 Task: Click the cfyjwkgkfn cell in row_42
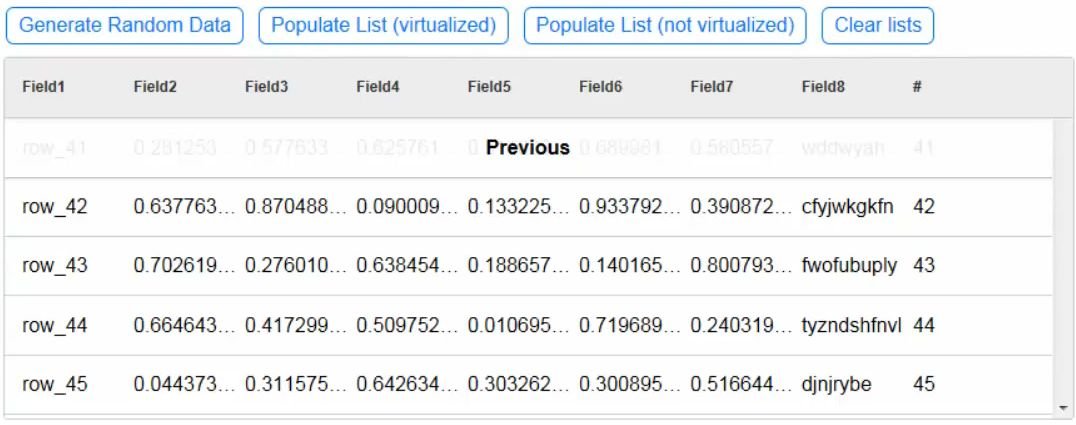click(847, 207)
